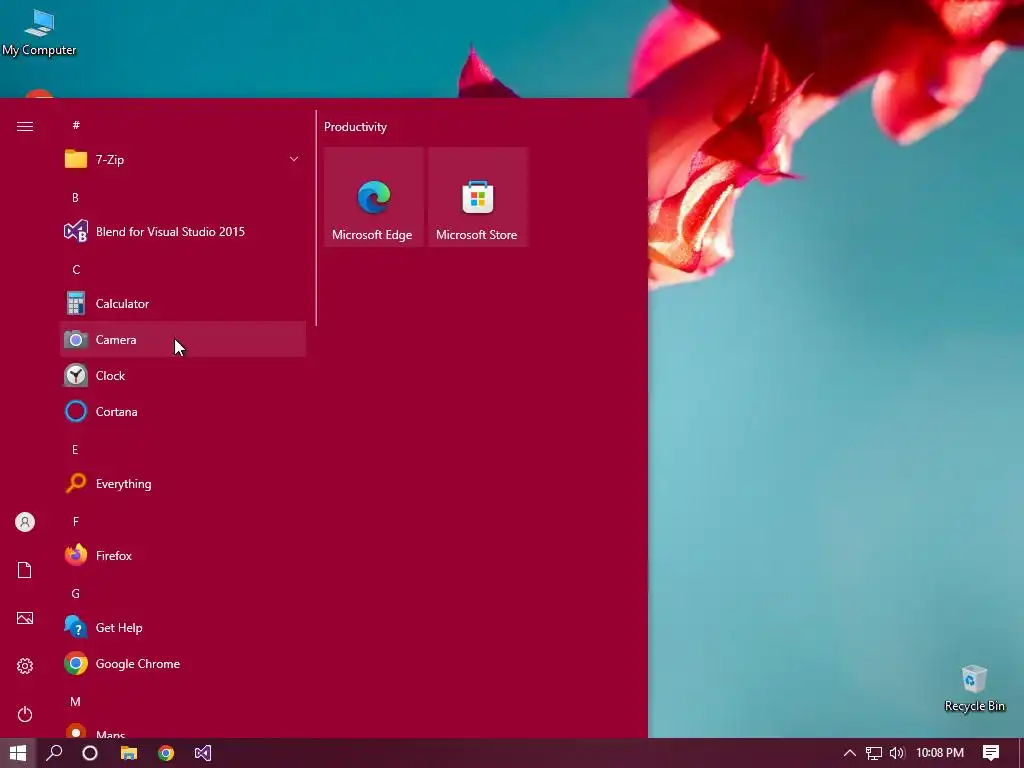1024x768 pixels.
Task: Click the app list scrollbar
Action: click(316, 218)
